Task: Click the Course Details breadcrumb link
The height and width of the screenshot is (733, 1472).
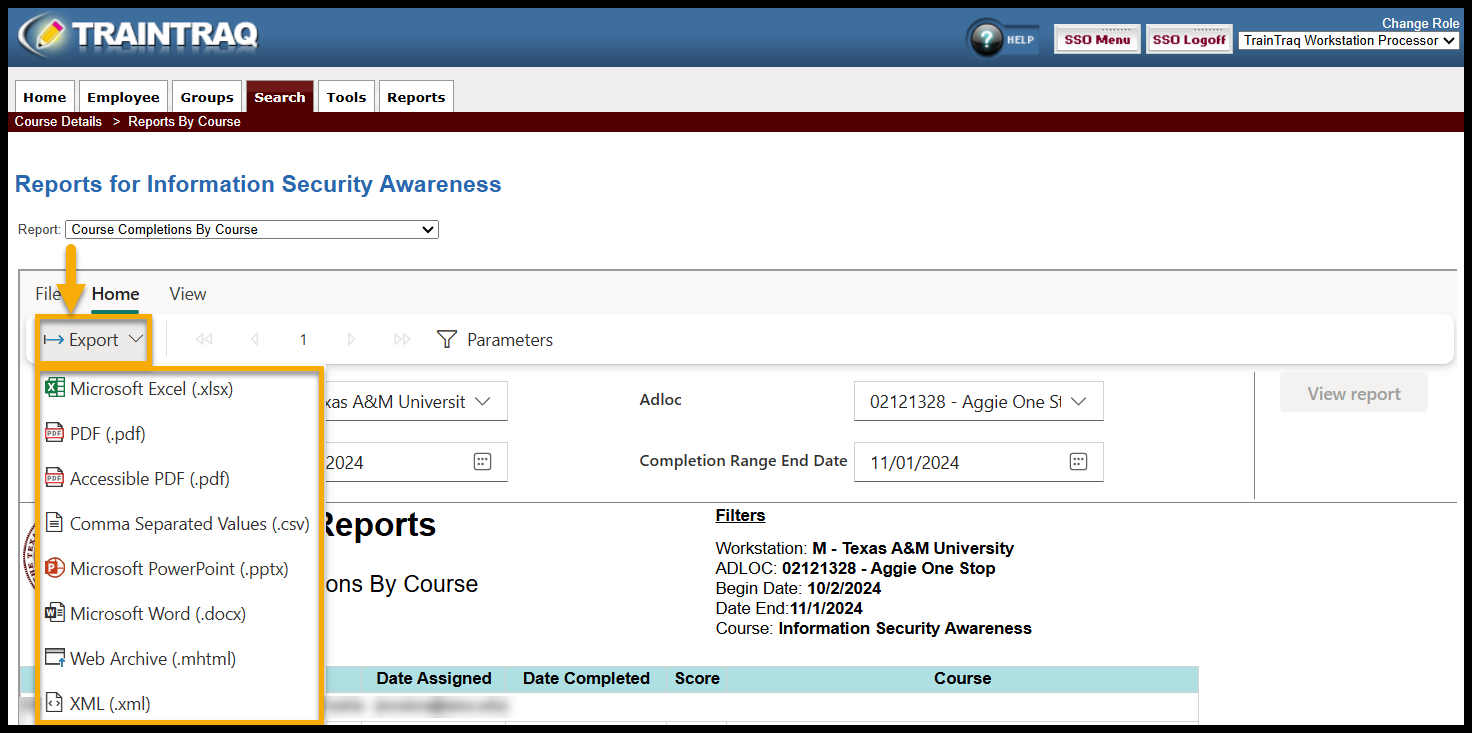Action: [x=58, y=122]
